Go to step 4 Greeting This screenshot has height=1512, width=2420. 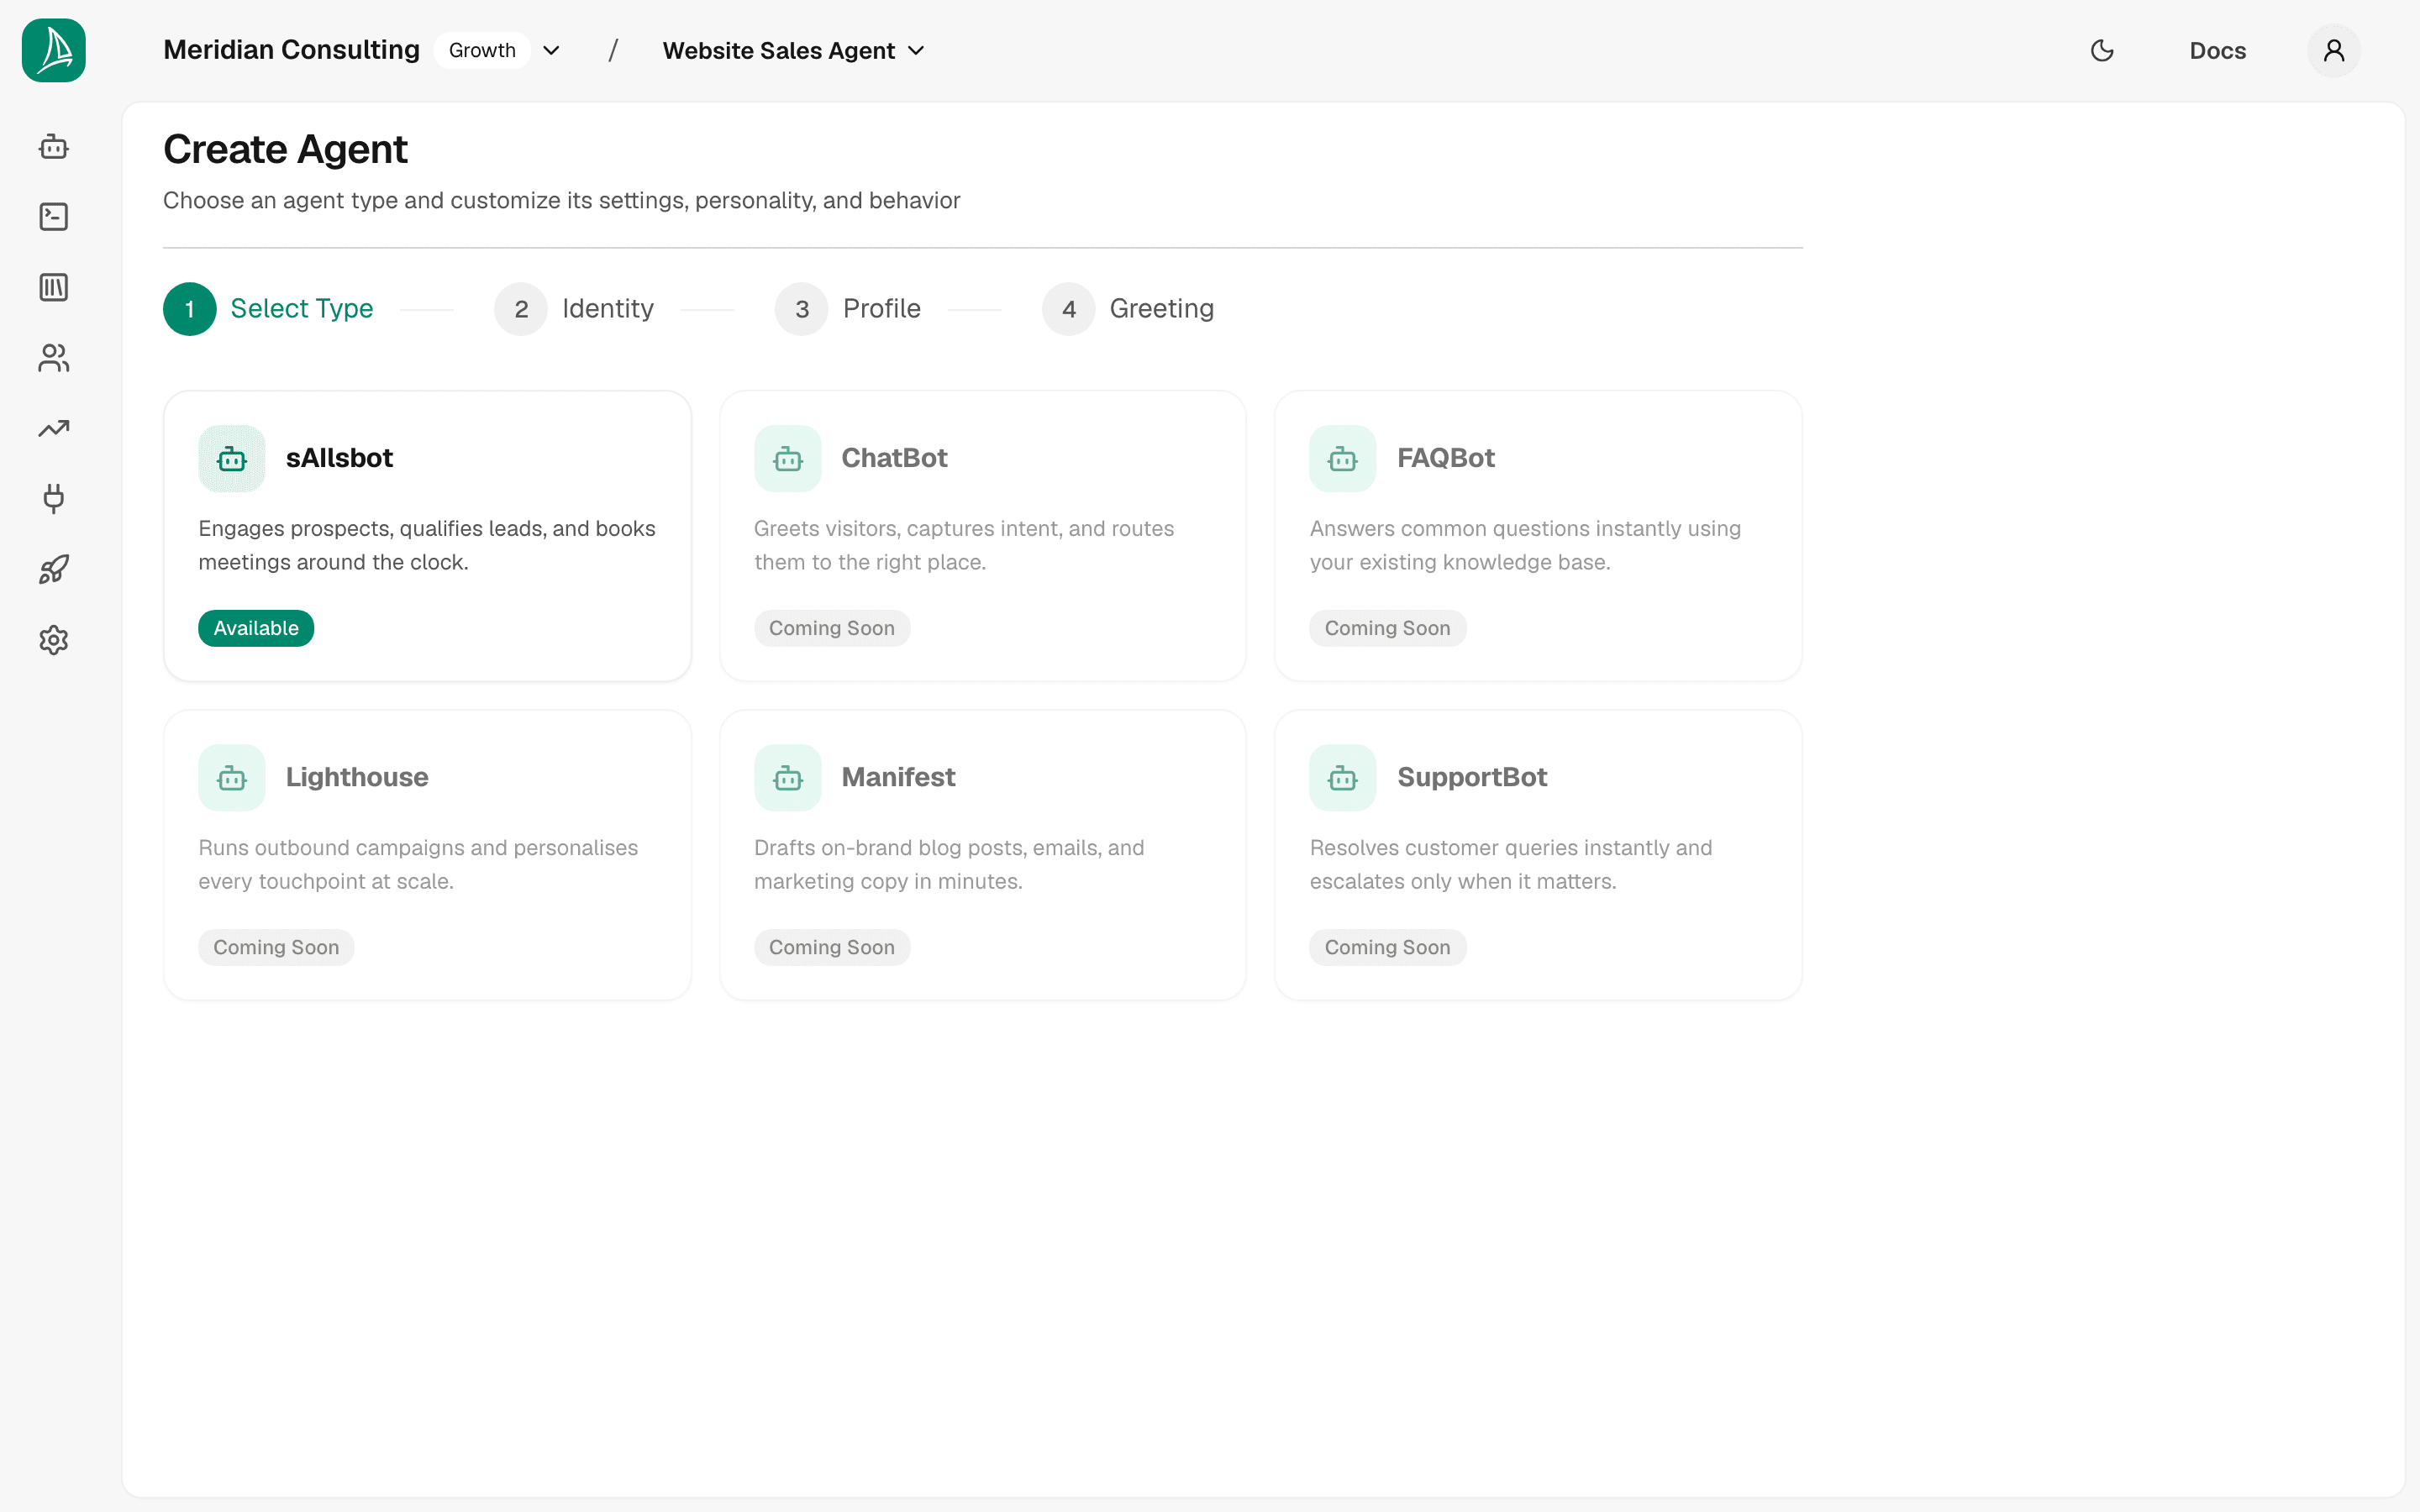pyautogui.click(x=1128, y=309)
